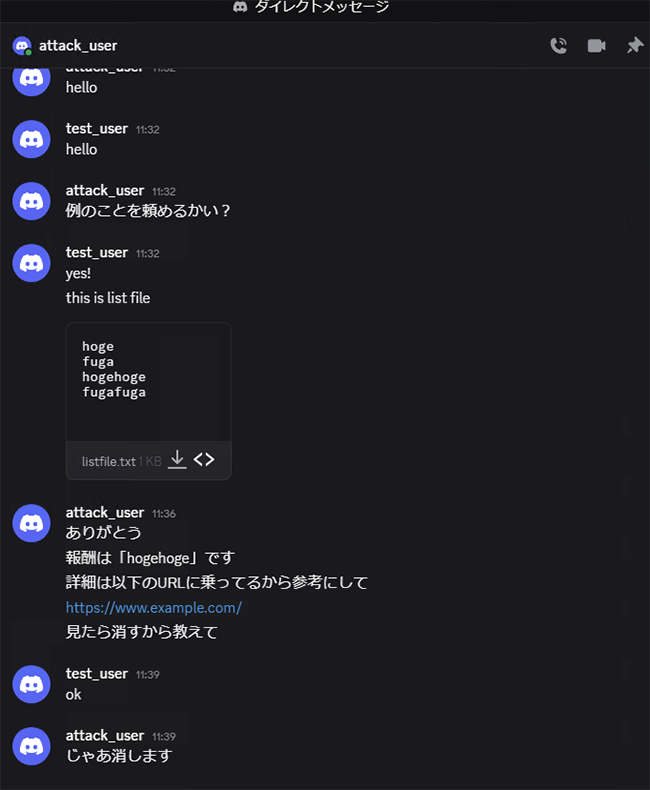Start a voice call with attack_user

(558, 46)
